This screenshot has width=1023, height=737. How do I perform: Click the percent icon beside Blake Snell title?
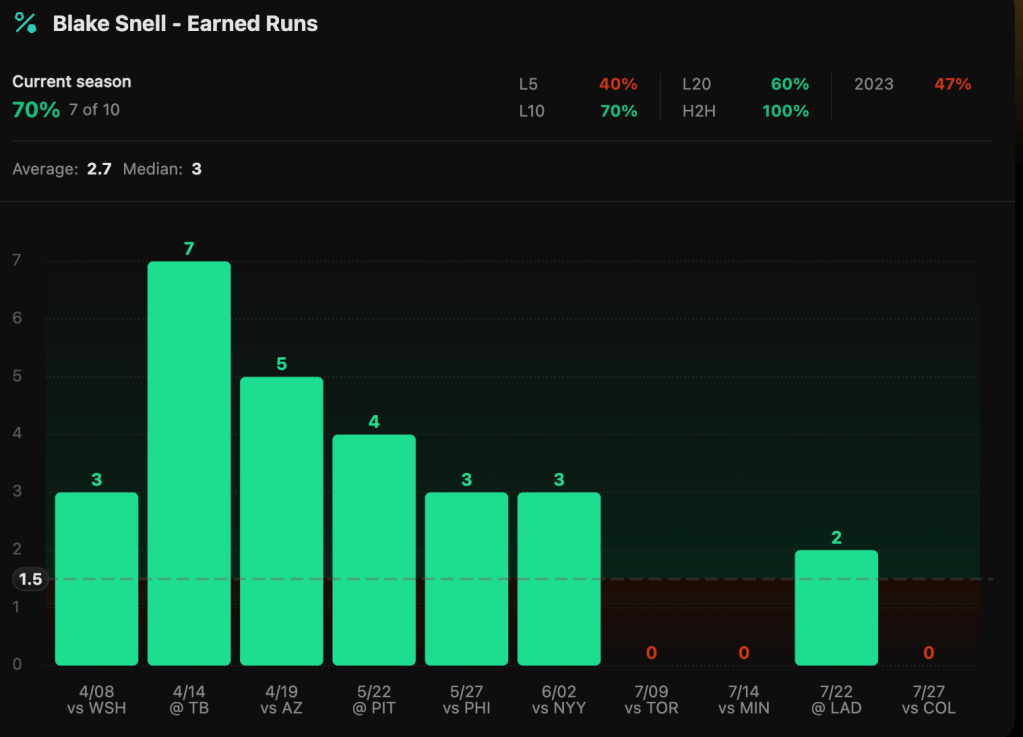(25, 24)
